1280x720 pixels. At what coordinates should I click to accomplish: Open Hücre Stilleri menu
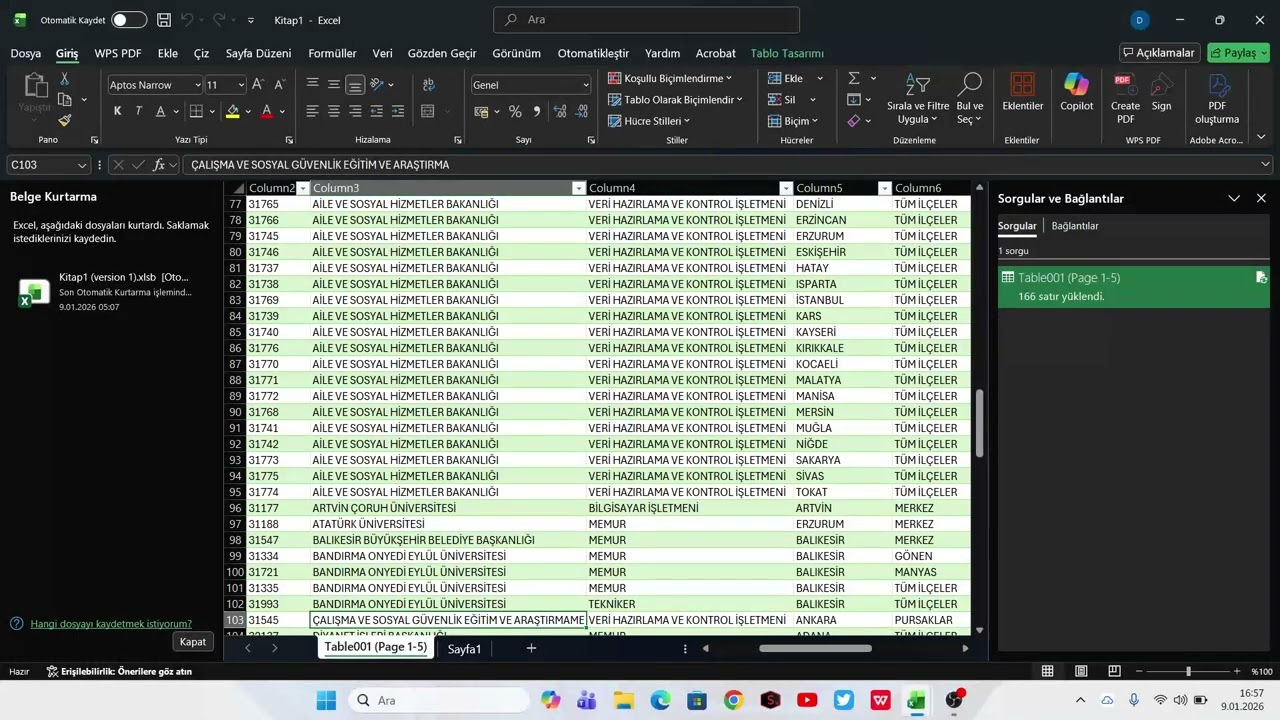click(x=649, y=121)
